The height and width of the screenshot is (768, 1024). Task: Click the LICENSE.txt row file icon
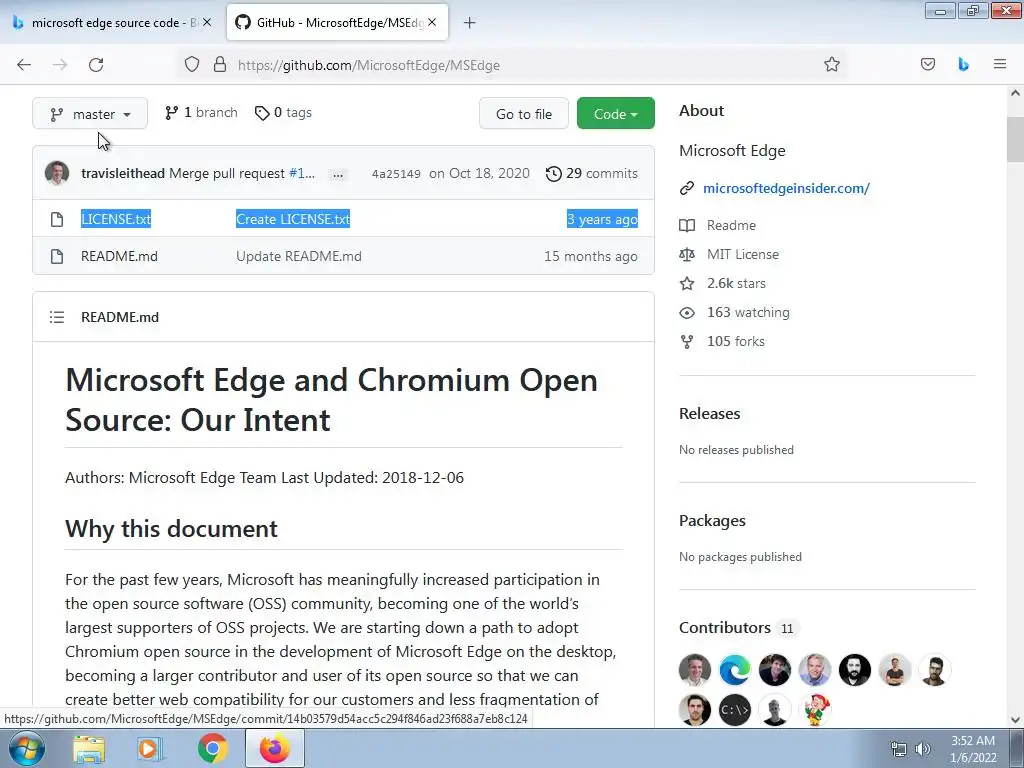(57, 219)
